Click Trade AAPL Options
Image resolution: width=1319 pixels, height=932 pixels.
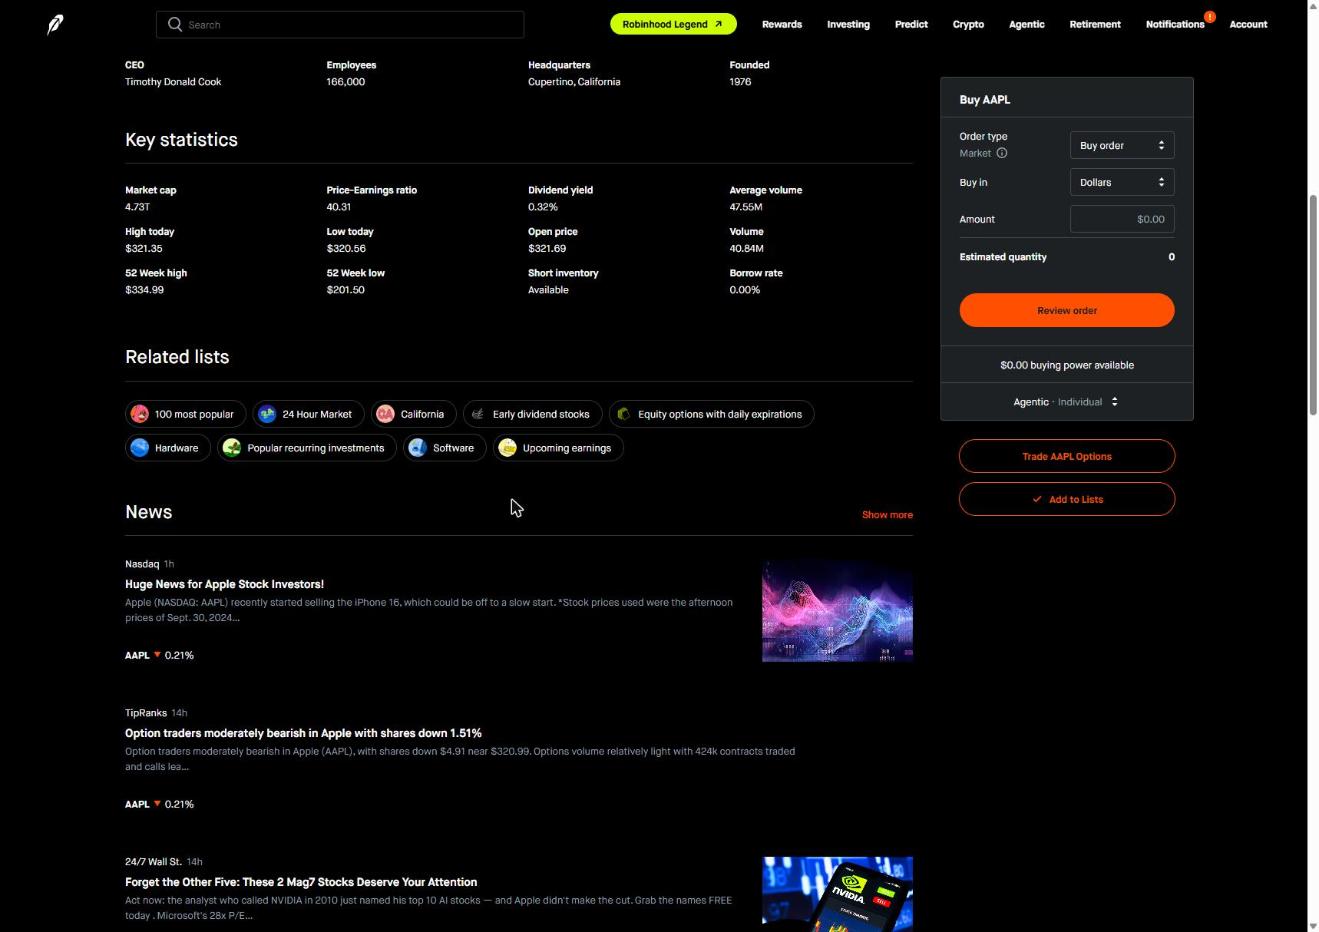(1067, 456)
